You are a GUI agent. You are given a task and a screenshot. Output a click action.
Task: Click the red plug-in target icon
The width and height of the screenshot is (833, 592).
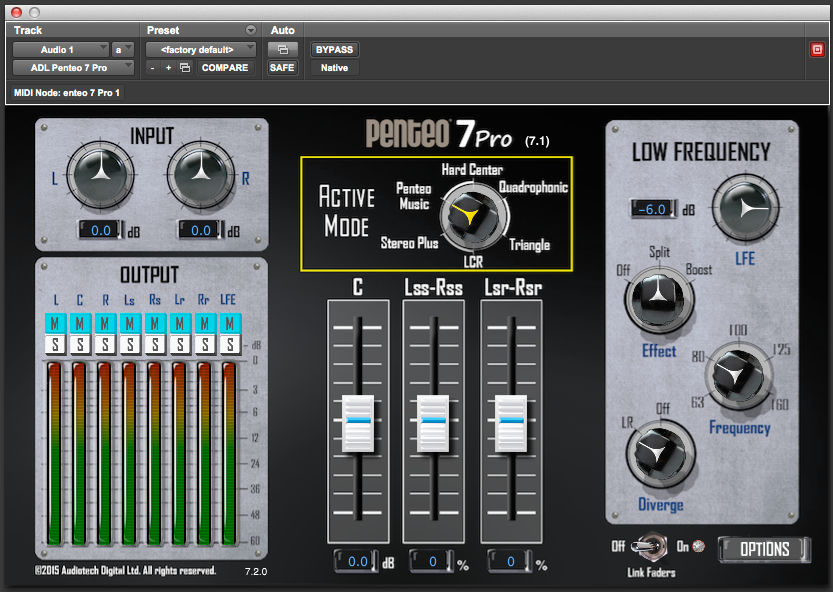coord(817,49)
